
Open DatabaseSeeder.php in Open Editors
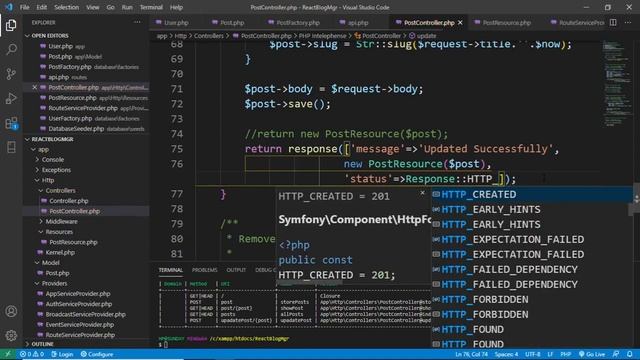(x=76, y=129)
